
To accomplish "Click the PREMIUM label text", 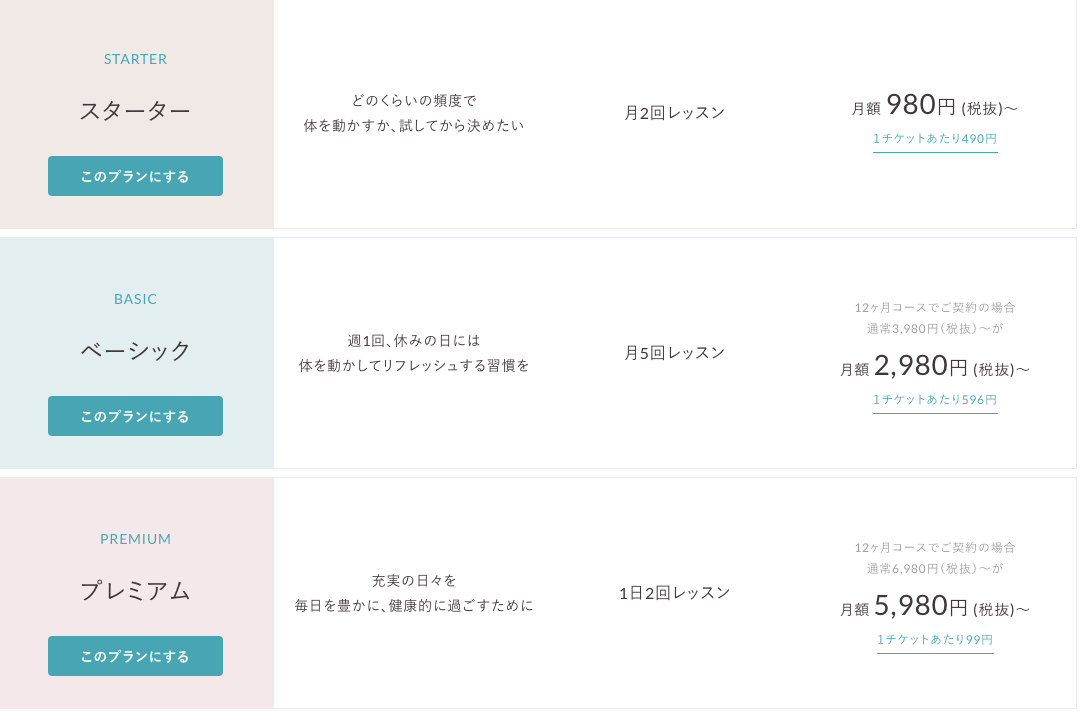I will pyautogui.click(x=136, y=539).
